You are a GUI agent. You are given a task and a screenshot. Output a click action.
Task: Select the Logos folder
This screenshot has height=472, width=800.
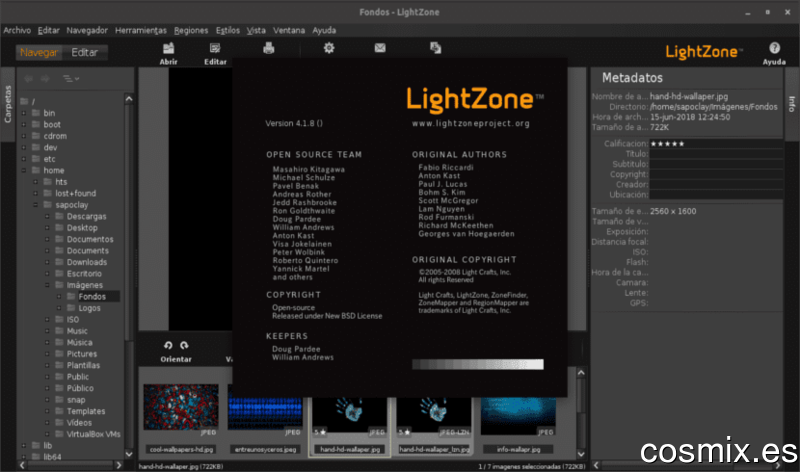[x=89, y=308]
